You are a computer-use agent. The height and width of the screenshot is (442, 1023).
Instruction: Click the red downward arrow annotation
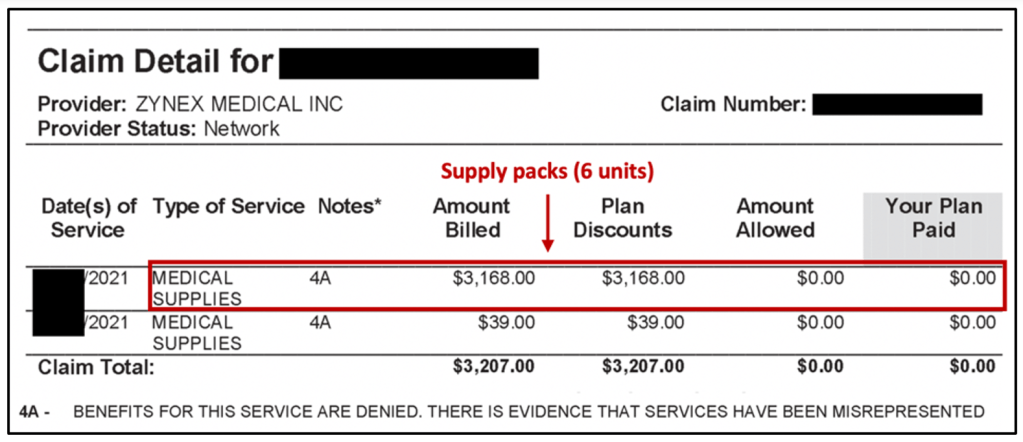(548, 223)
